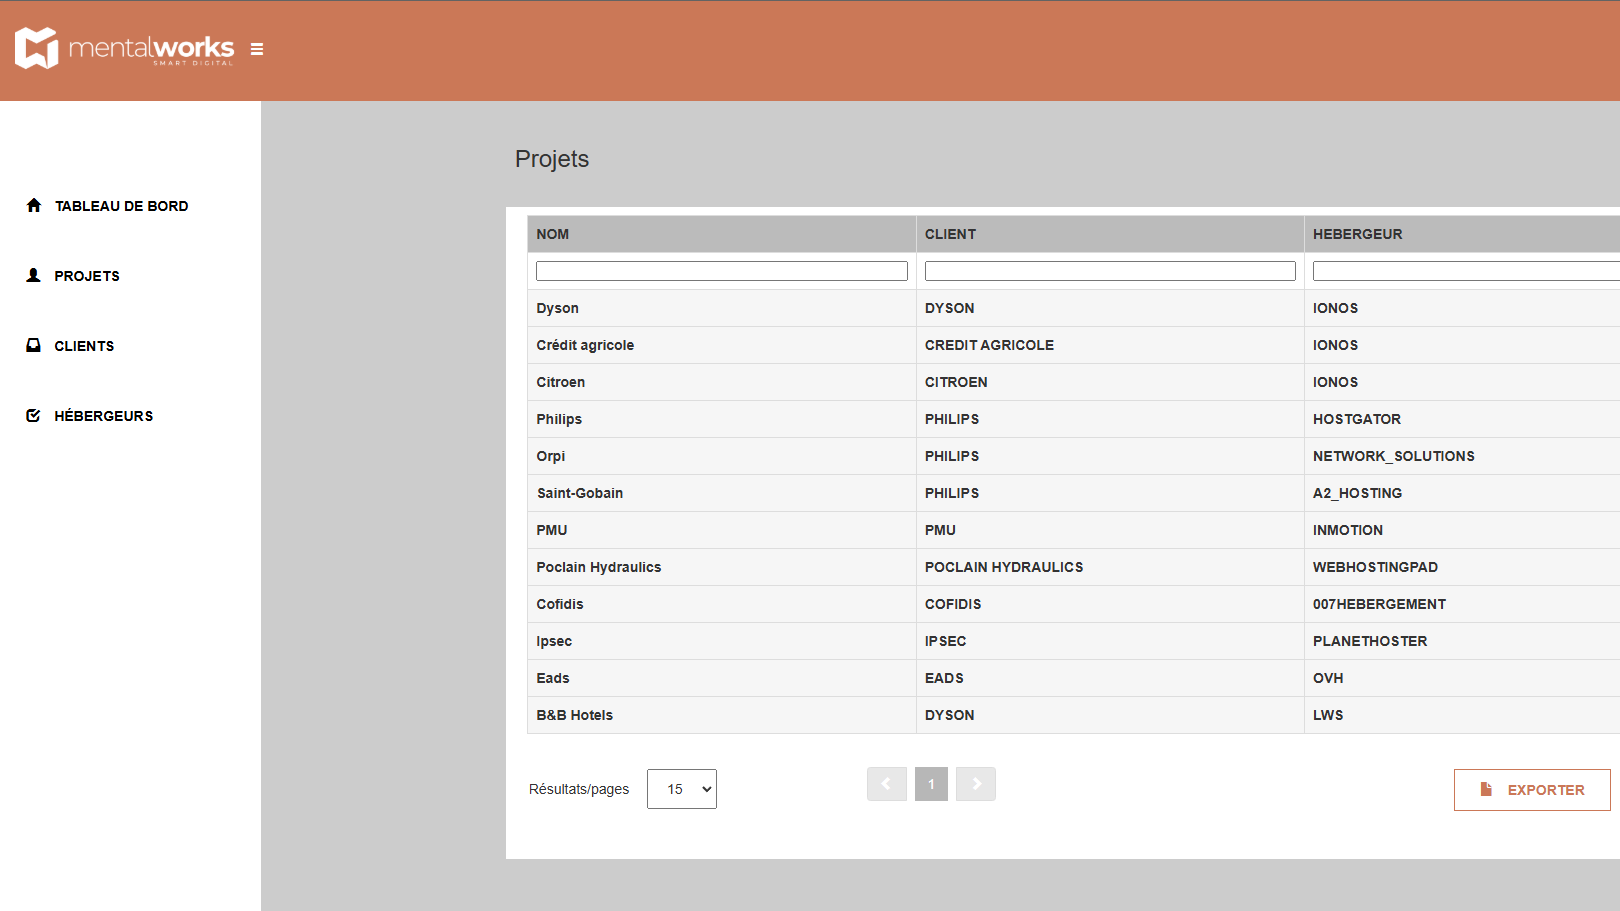This screenshot has height=911, width=1620.
Task: Select the Philips project name
Action: 559,419
